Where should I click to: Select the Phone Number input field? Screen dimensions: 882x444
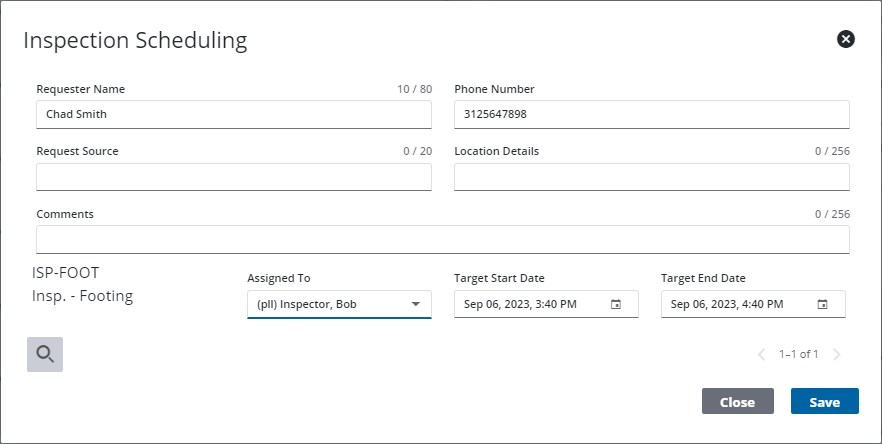651,114
